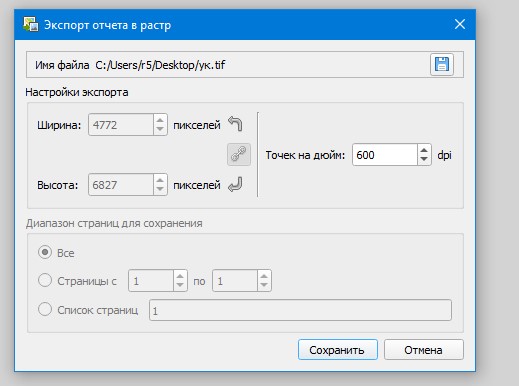
Task: Click the Отмена button
Action: [x=424, y=350]
